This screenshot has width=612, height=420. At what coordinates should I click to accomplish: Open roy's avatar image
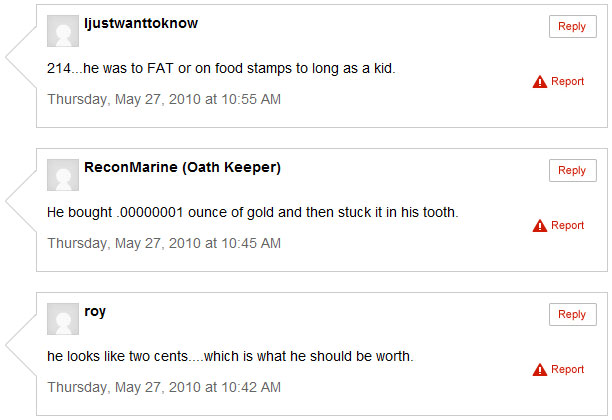[x=63, y=319]
